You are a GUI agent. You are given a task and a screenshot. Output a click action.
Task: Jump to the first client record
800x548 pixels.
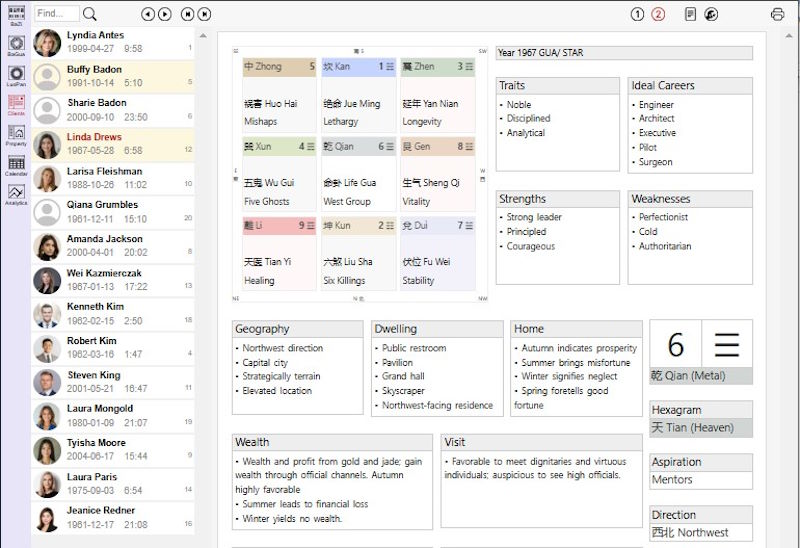point(188,14)
